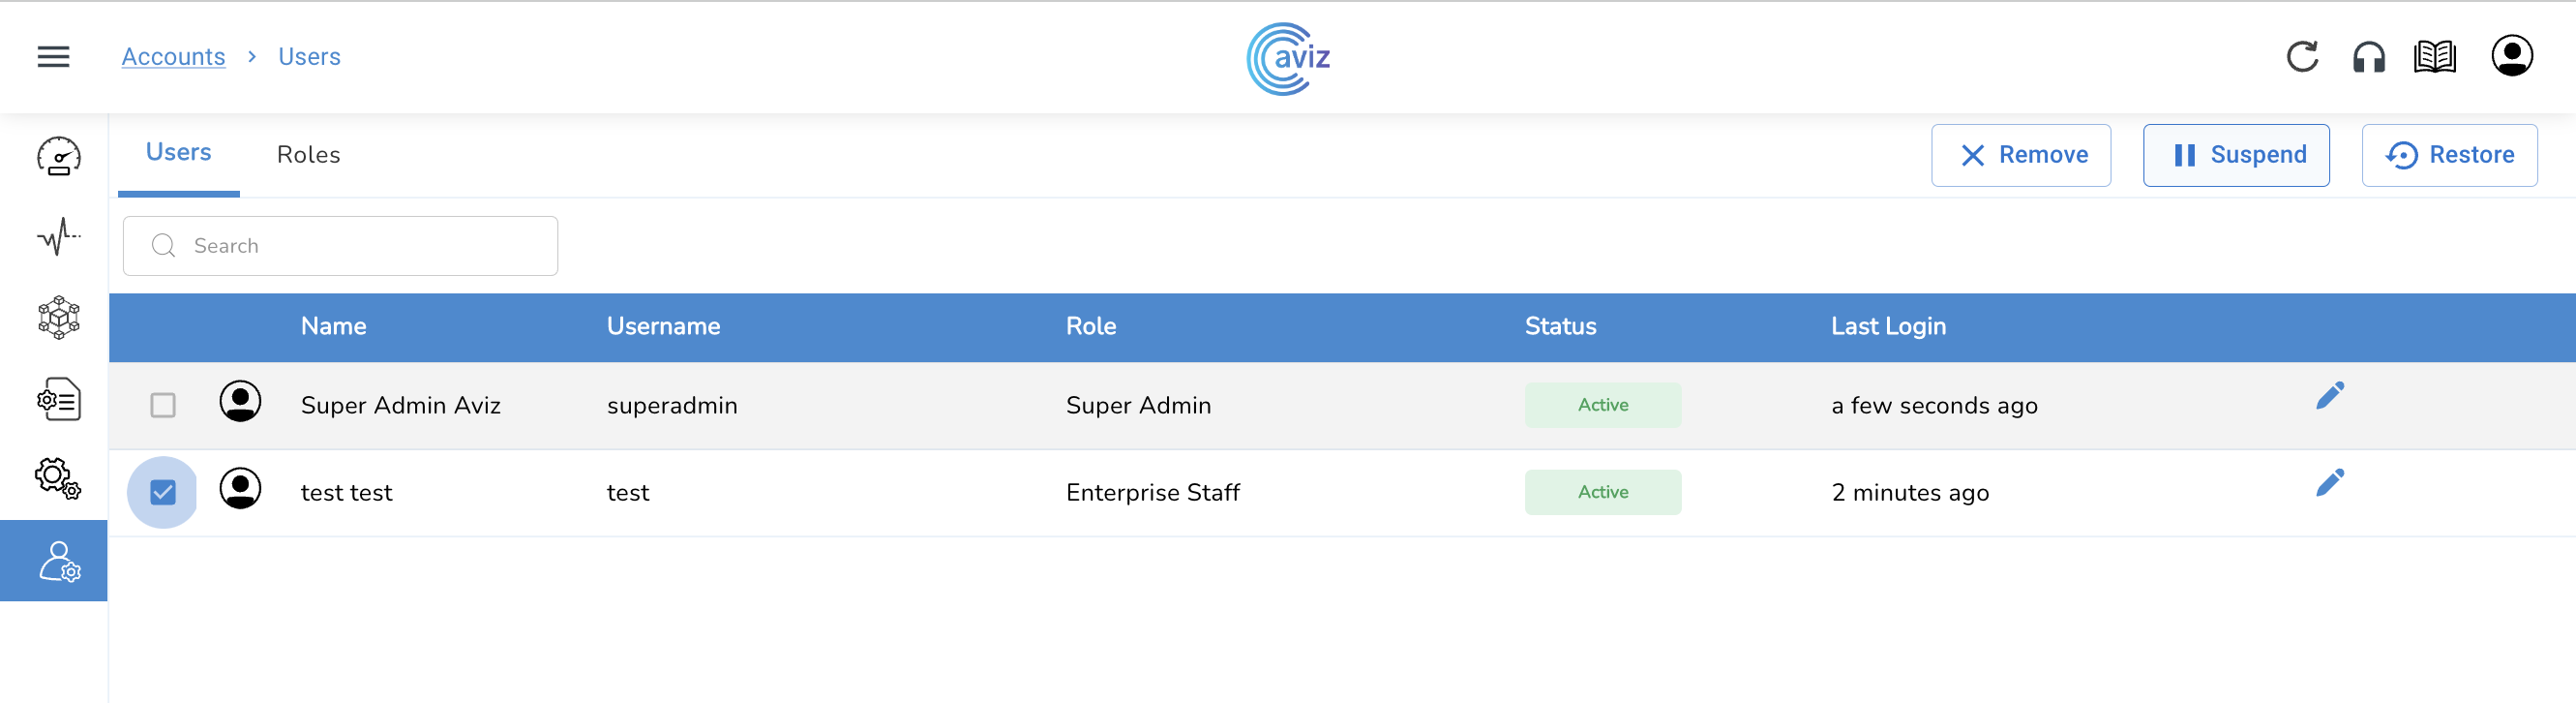This screenshot has height=703, width=2576.
Task: Open the cube topology sidebar icon
Action: 58,318
